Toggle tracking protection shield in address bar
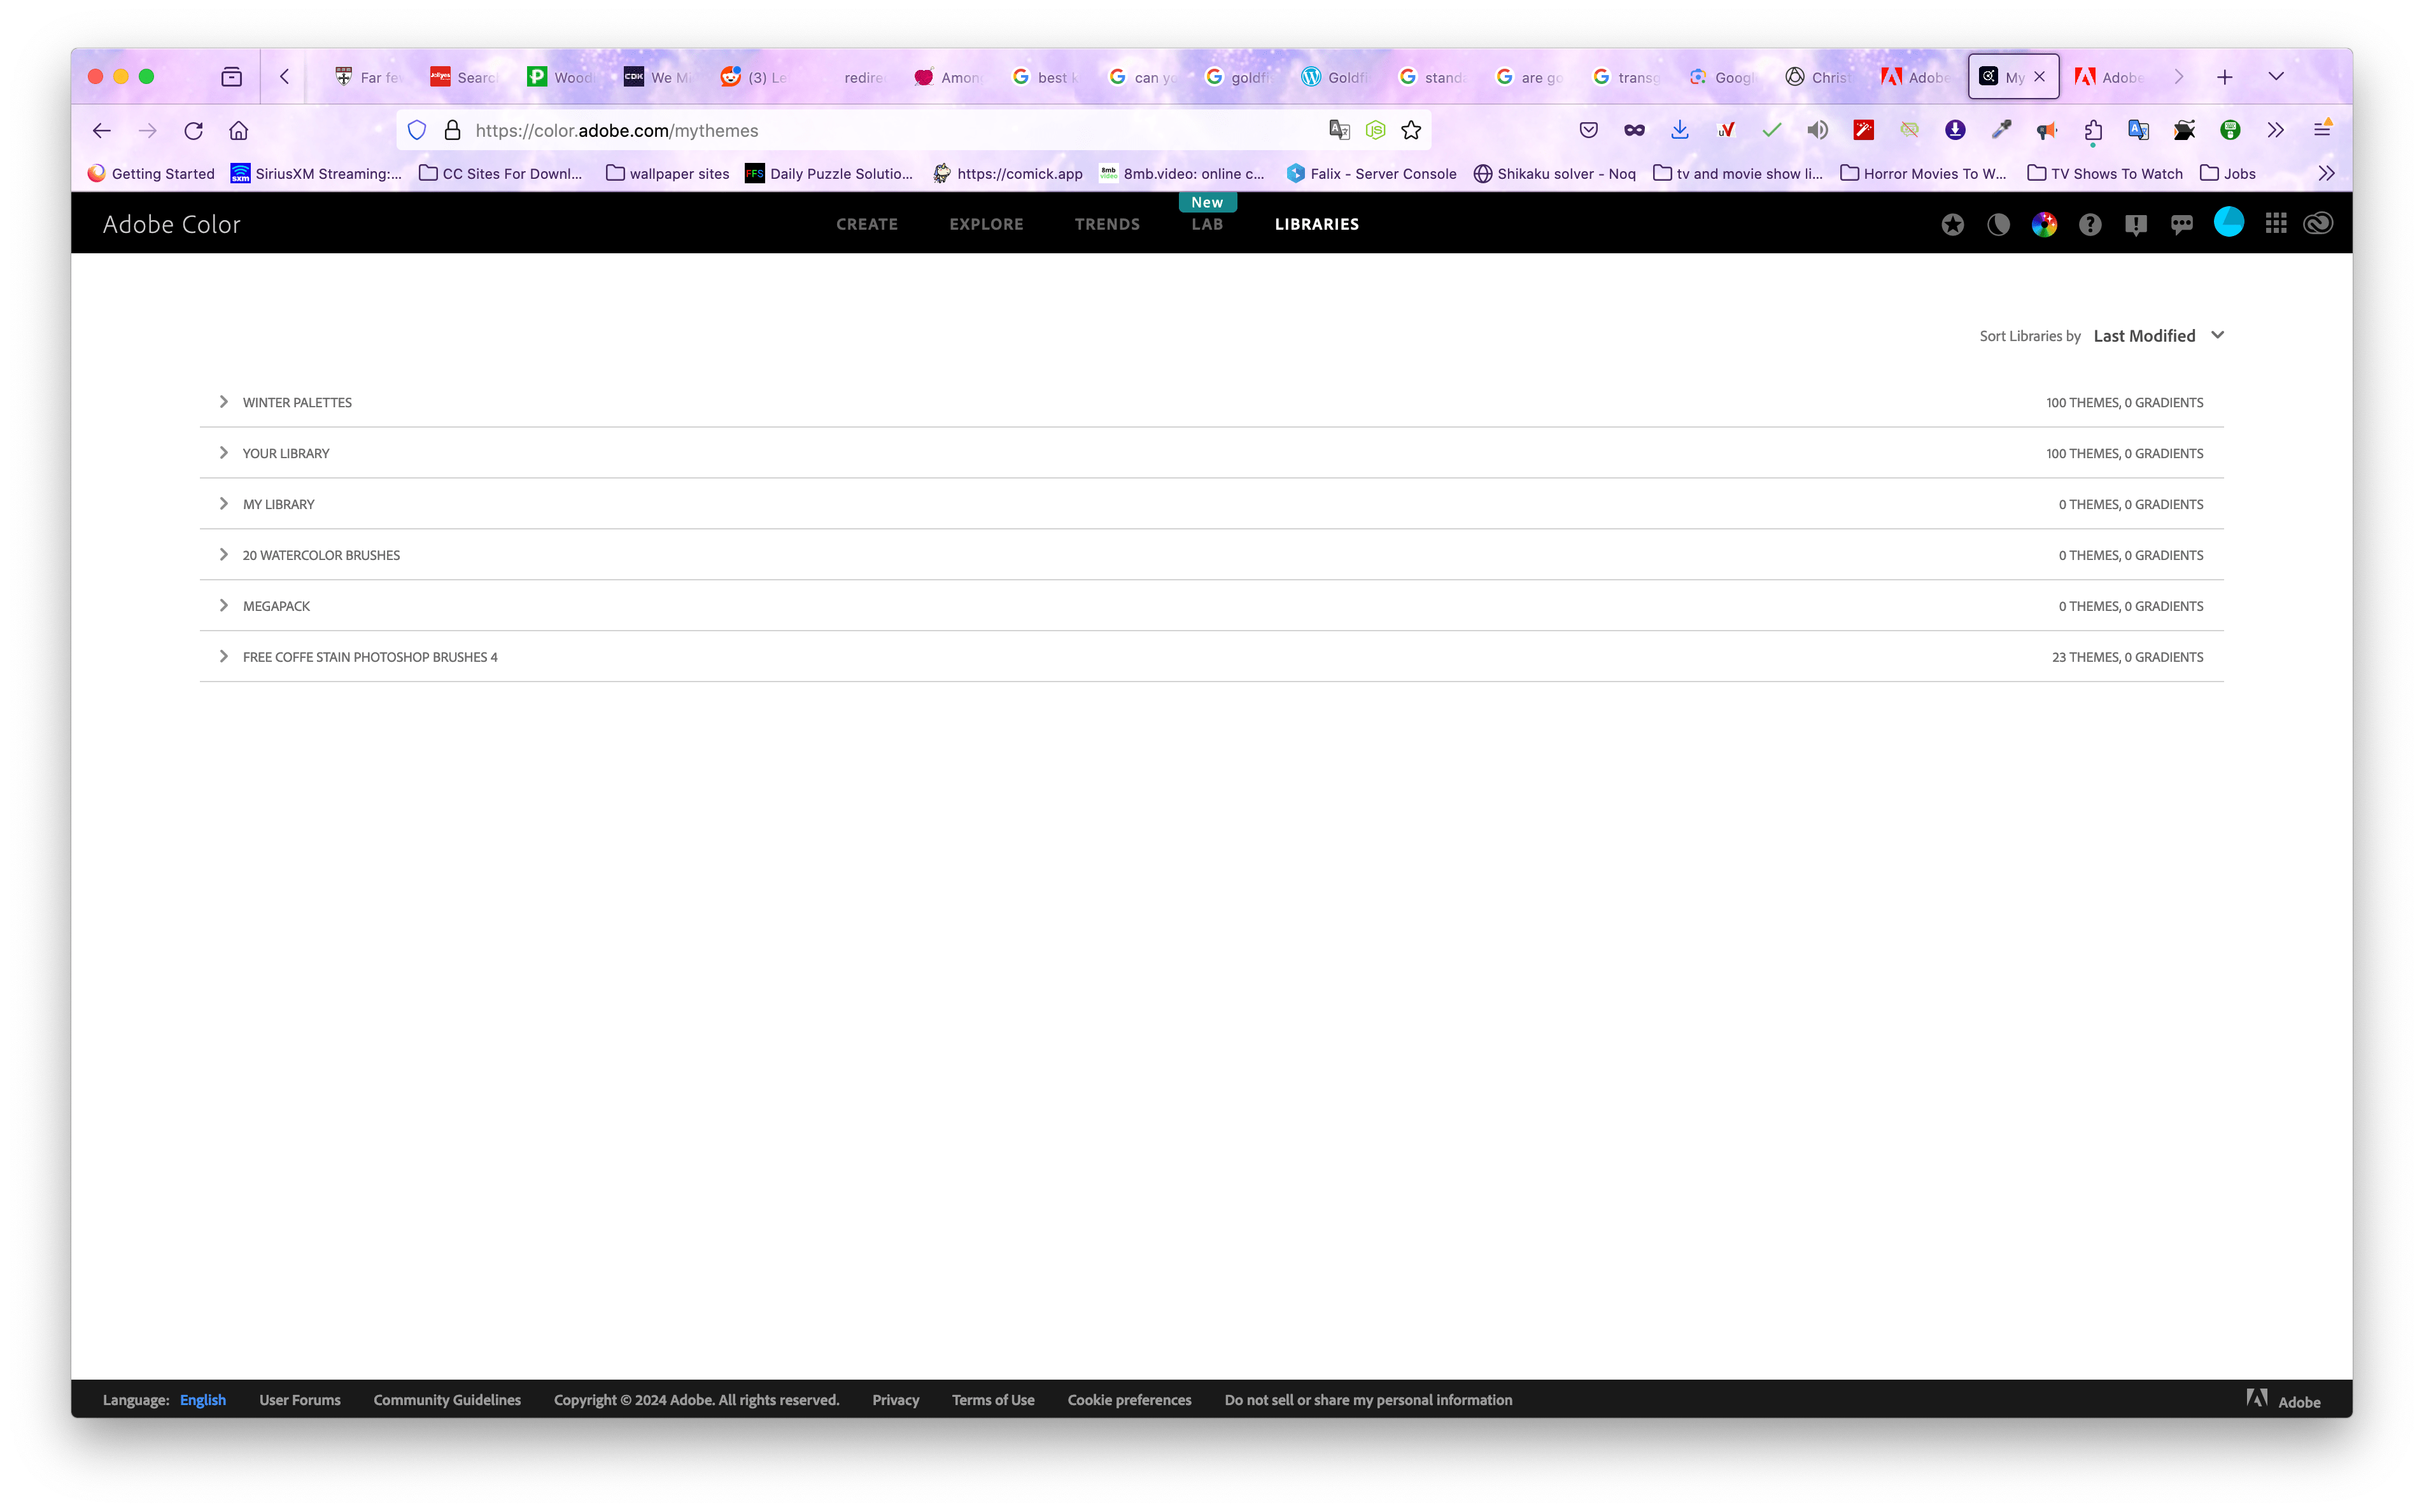 [417, 130]
